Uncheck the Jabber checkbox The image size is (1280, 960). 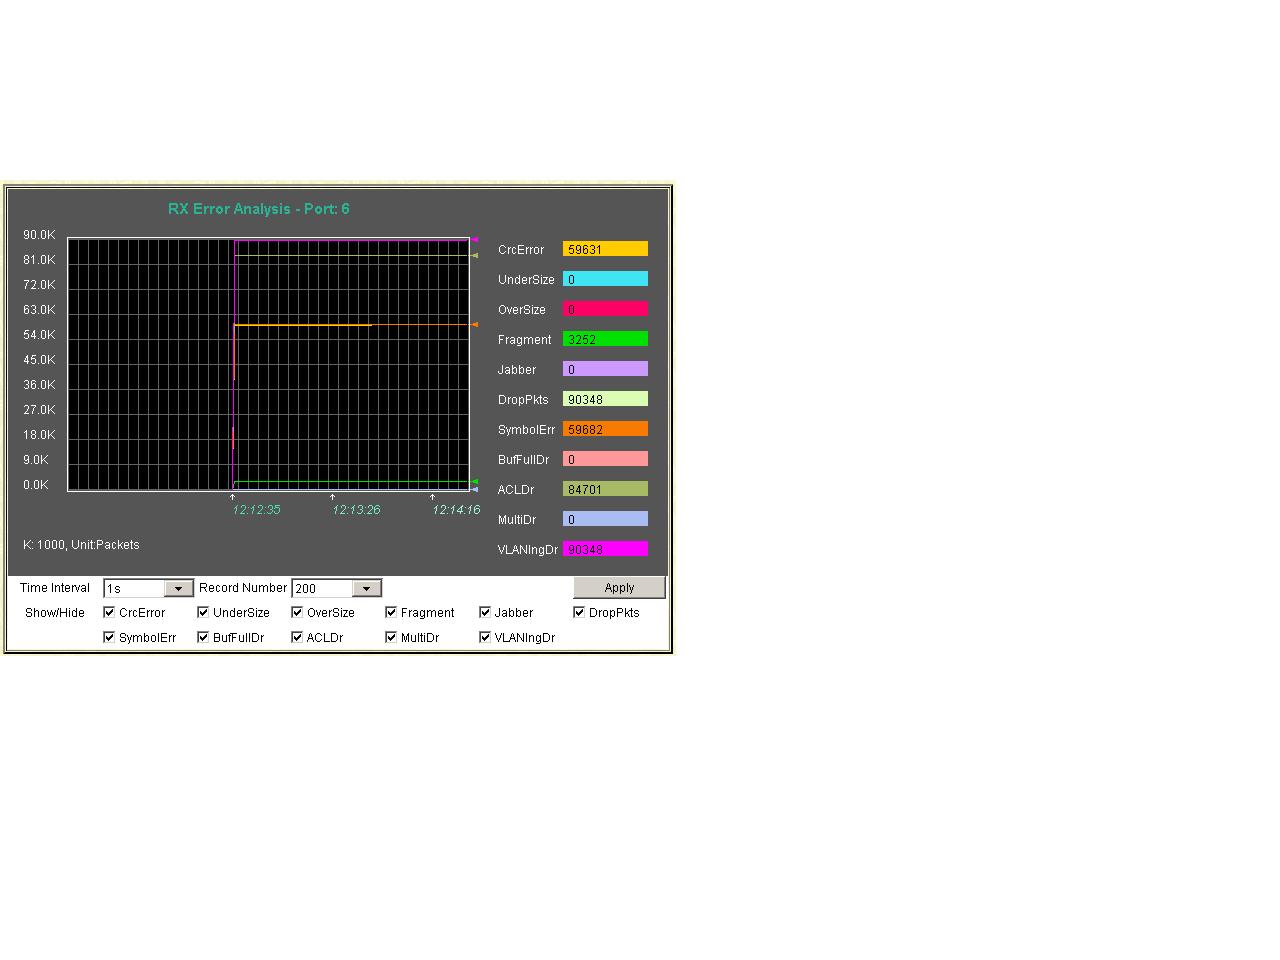(x=485, y=612)
